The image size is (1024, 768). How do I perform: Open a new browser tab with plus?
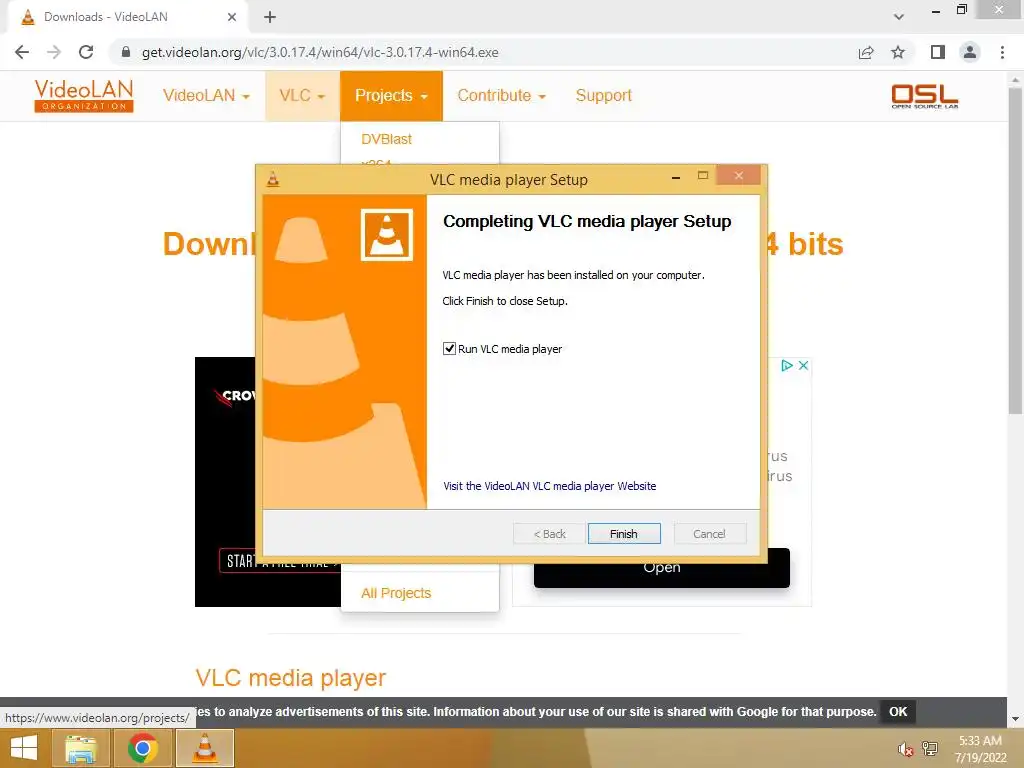coord(270,17)
